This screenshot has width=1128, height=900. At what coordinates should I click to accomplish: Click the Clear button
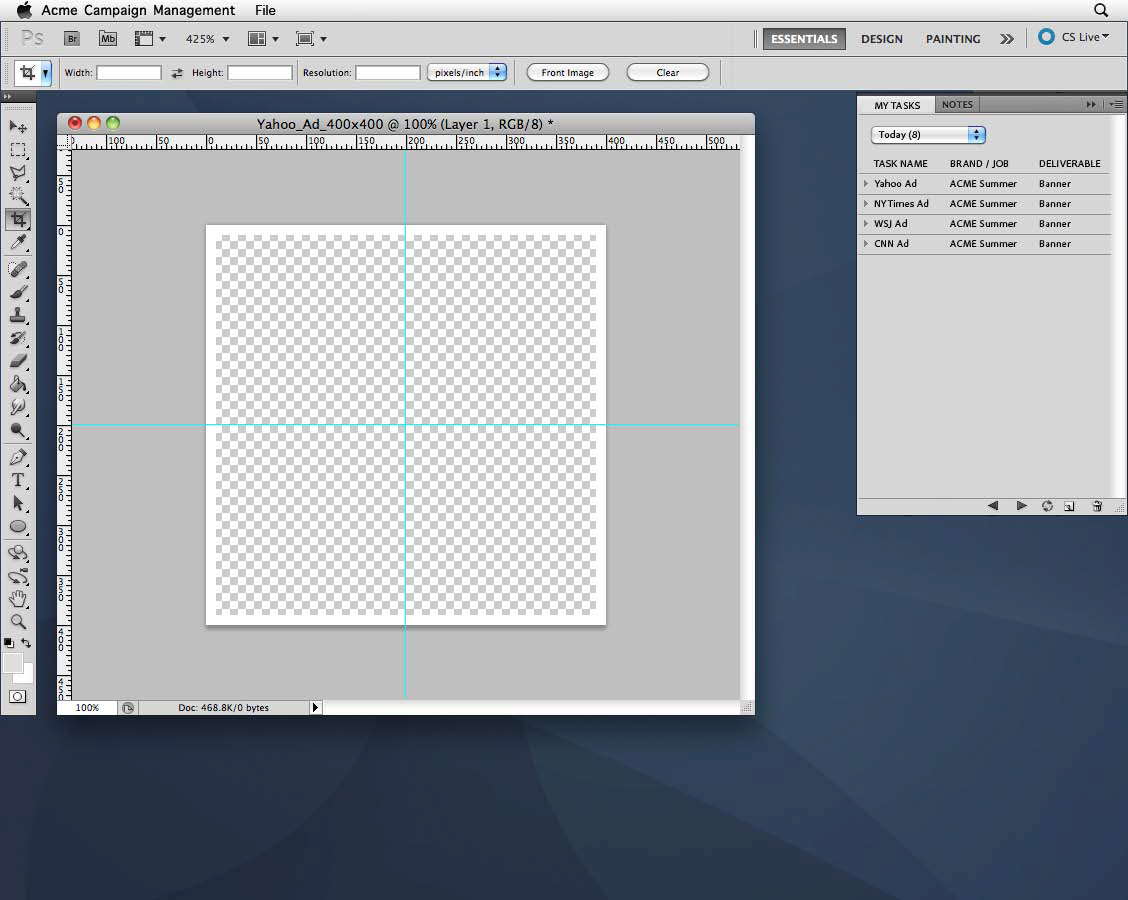pos(668,73)
